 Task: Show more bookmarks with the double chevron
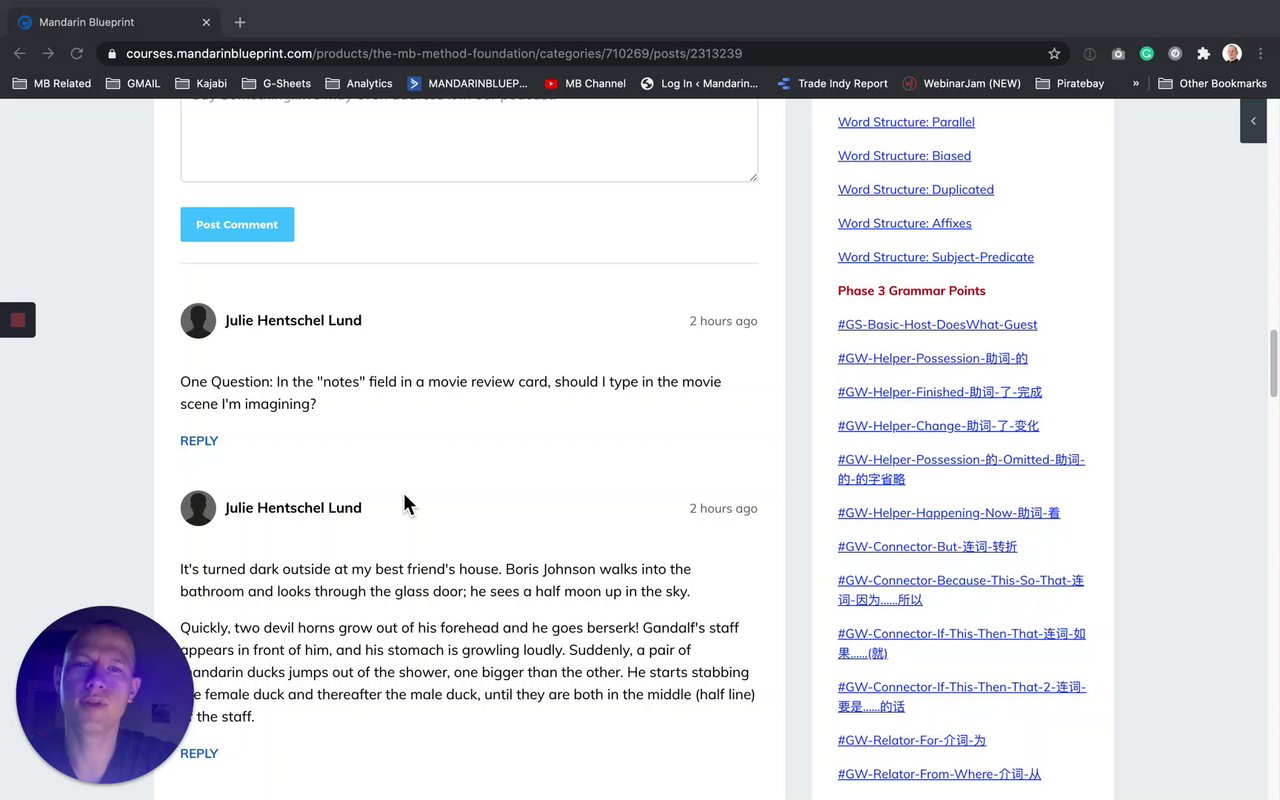point(1136,83)
